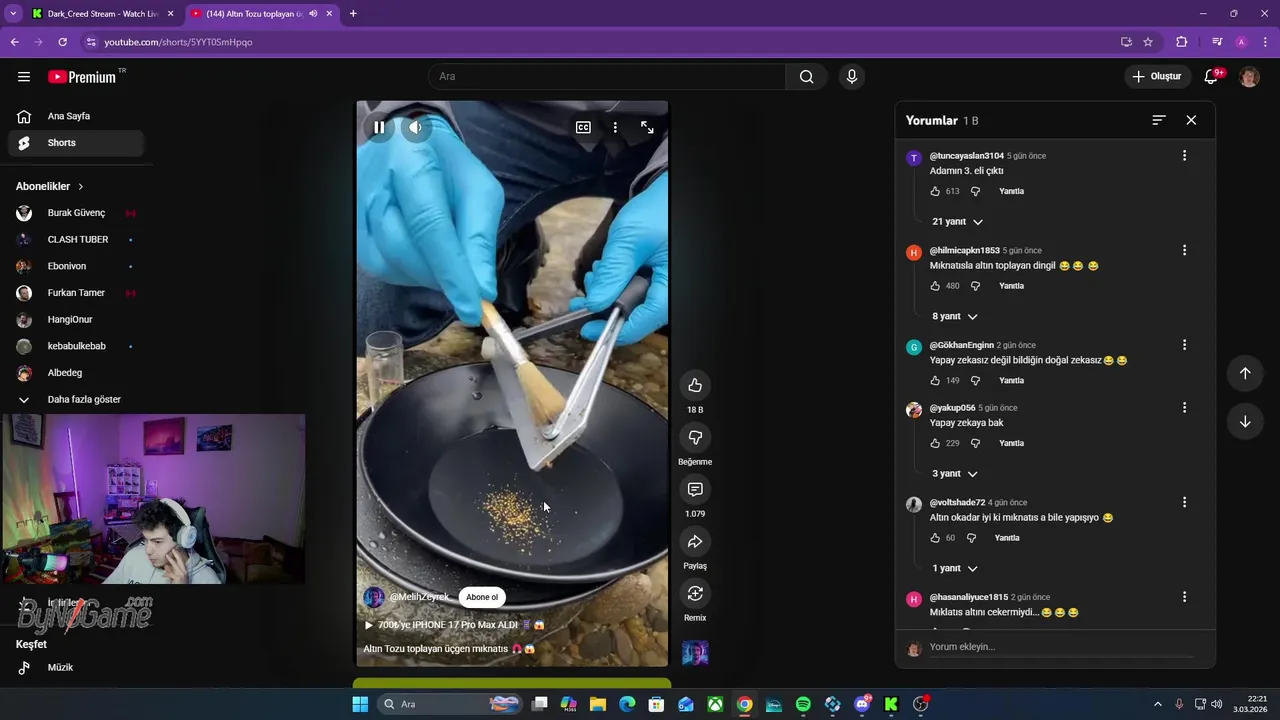
Task: Click the Oluştur create button
Action: click(x=1157, y=77)
